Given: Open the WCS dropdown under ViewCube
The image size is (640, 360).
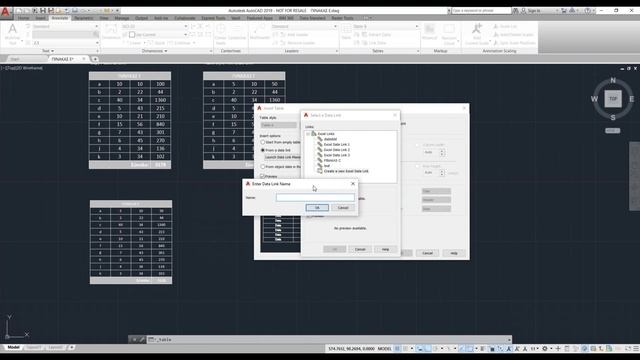Looking at the screenshot, I should pos(612,131).
